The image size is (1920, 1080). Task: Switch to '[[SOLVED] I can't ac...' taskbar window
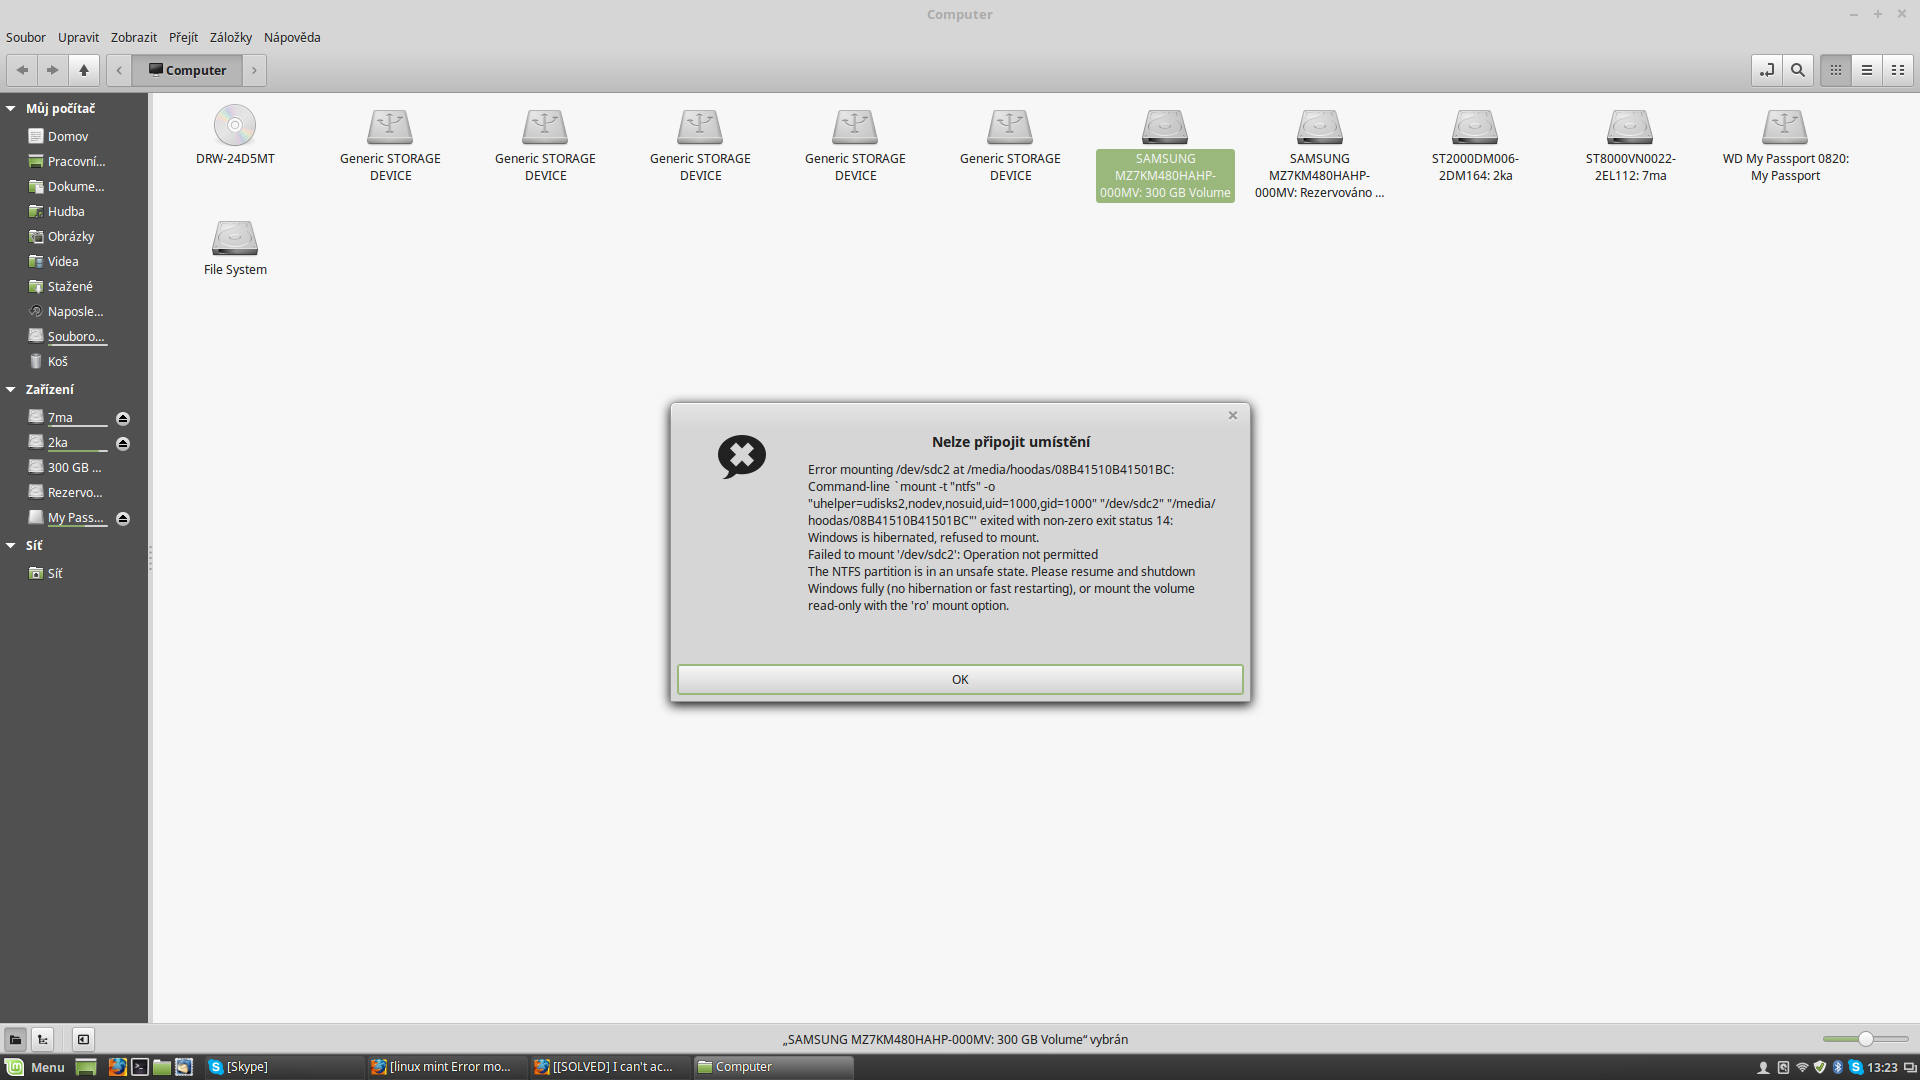[x=609, y=1067]
